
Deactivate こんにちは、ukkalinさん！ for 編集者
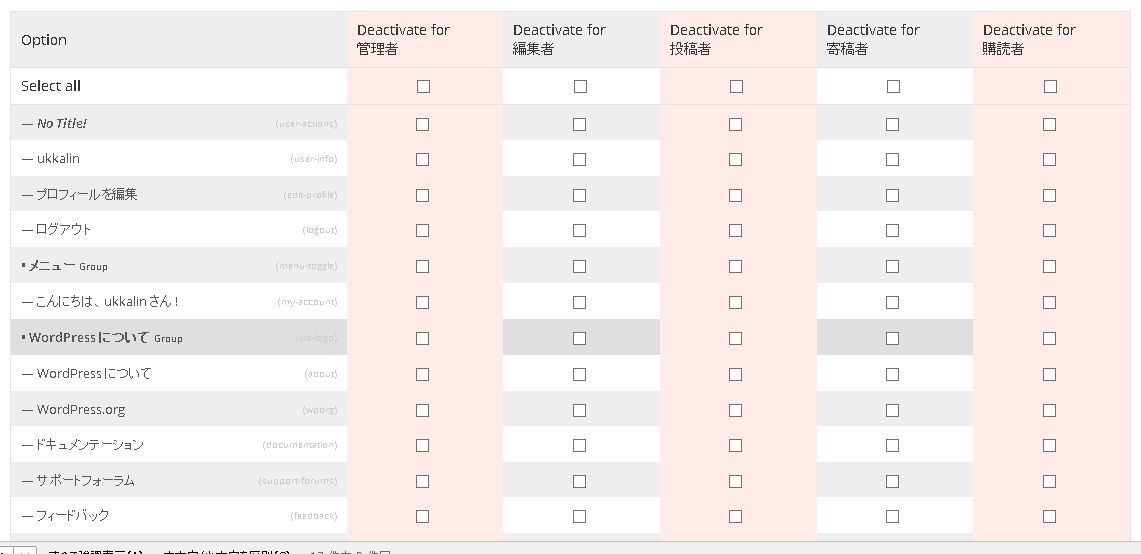click(579, 303)
